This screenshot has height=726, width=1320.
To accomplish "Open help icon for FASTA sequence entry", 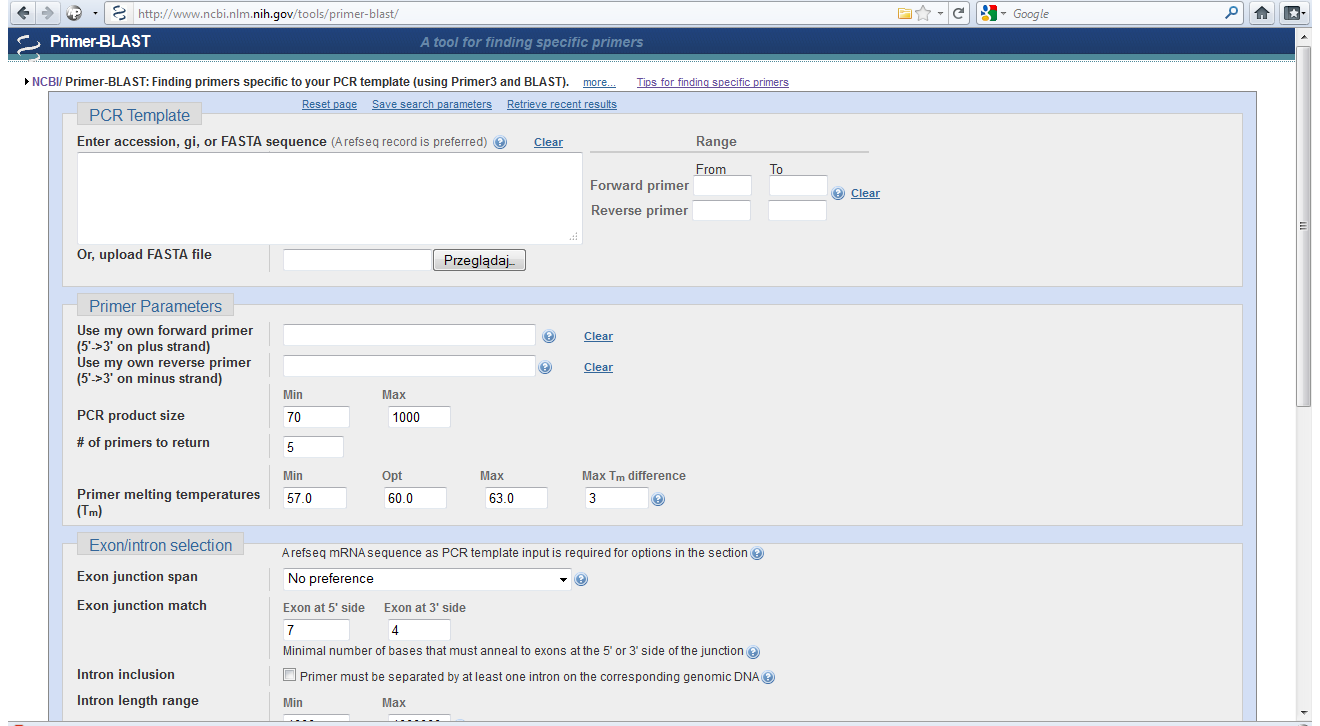I will tap(500, 143).
